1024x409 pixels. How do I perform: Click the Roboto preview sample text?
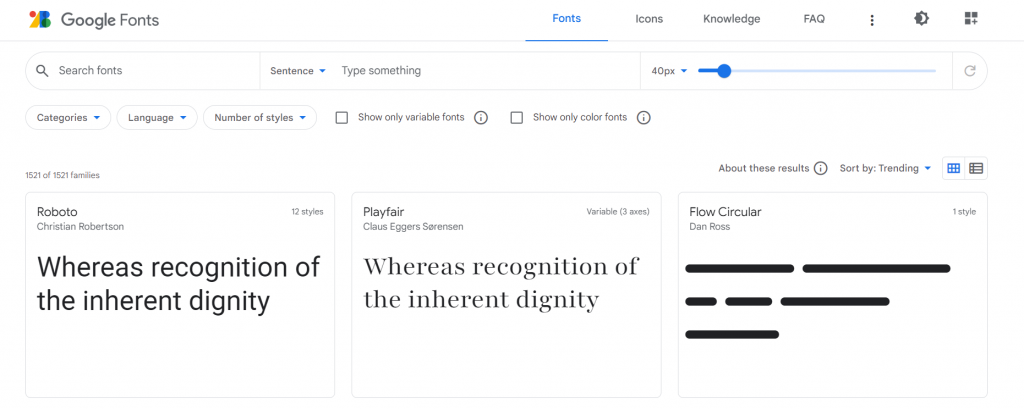tap(178, 284)
